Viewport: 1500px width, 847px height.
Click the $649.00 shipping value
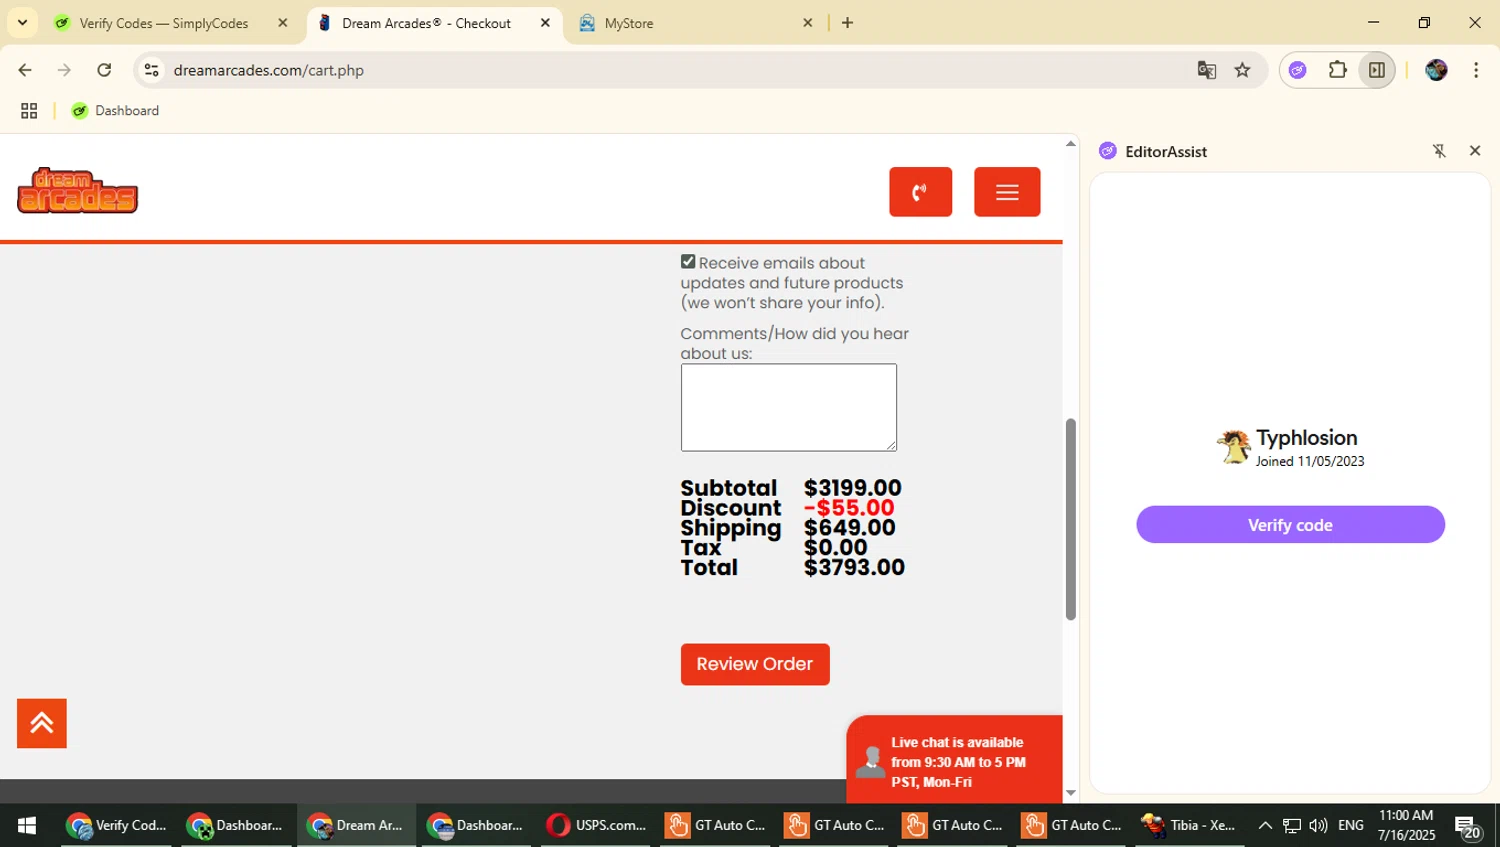coord(850,528)
